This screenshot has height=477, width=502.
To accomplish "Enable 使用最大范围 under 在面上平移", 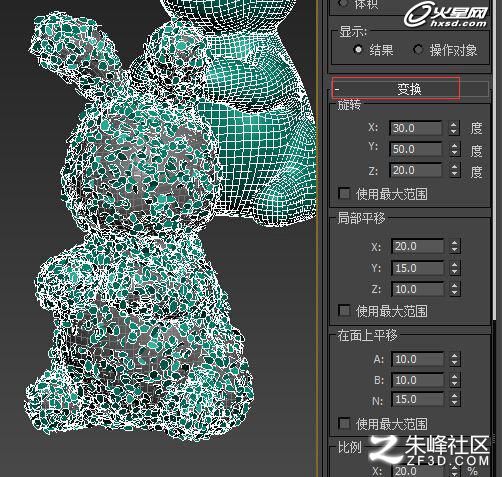I will pos(344,424).
